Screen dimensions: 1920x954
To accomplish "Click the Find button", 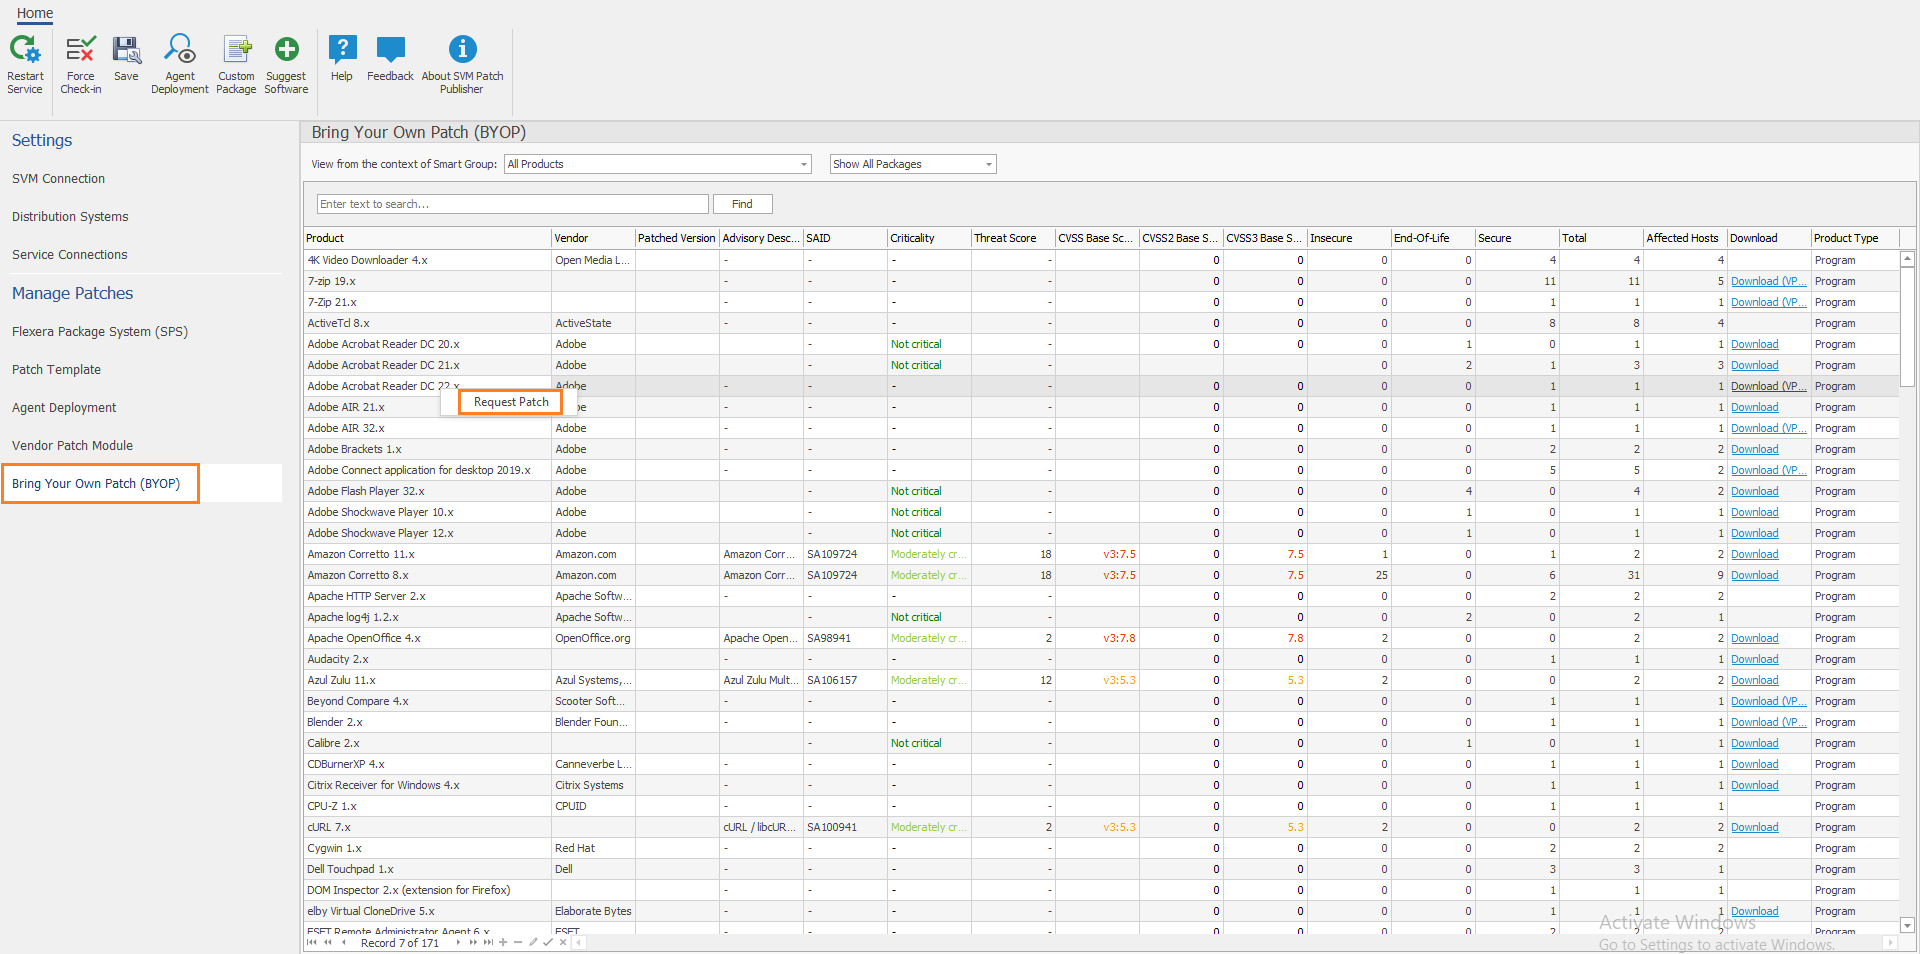I will (742, 204).
